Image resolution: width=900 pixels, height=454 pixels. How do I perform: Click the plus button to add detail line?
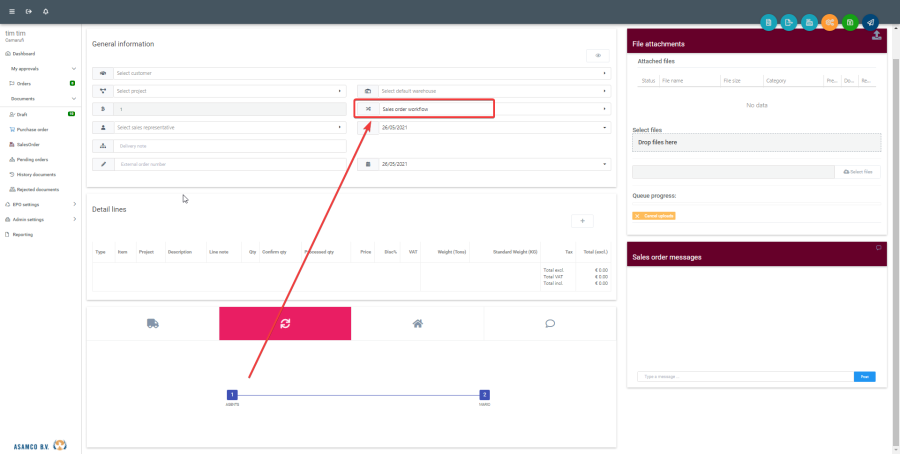point(582,220)
